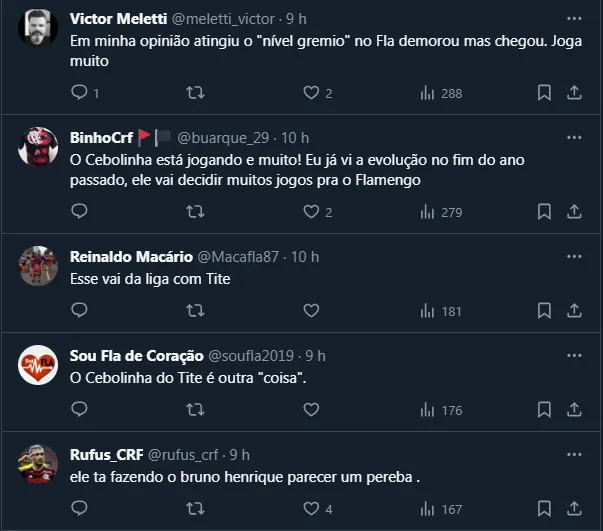The image size is (603, 531).
Task: Like Rufus_CRF's tweet
Action: click(x=311, y=509)
